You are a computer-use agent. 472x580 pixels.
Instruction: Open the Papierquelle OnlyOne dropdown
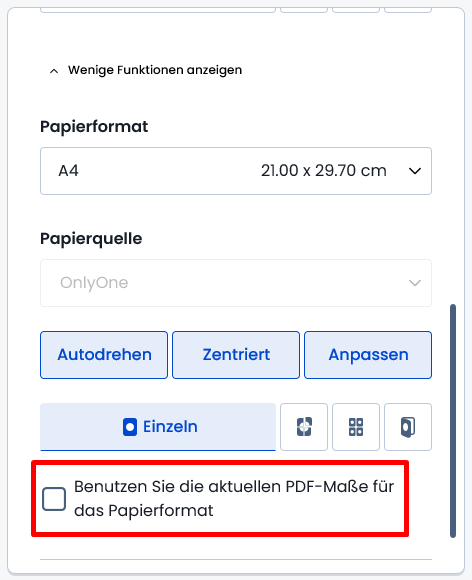point(236,283)
